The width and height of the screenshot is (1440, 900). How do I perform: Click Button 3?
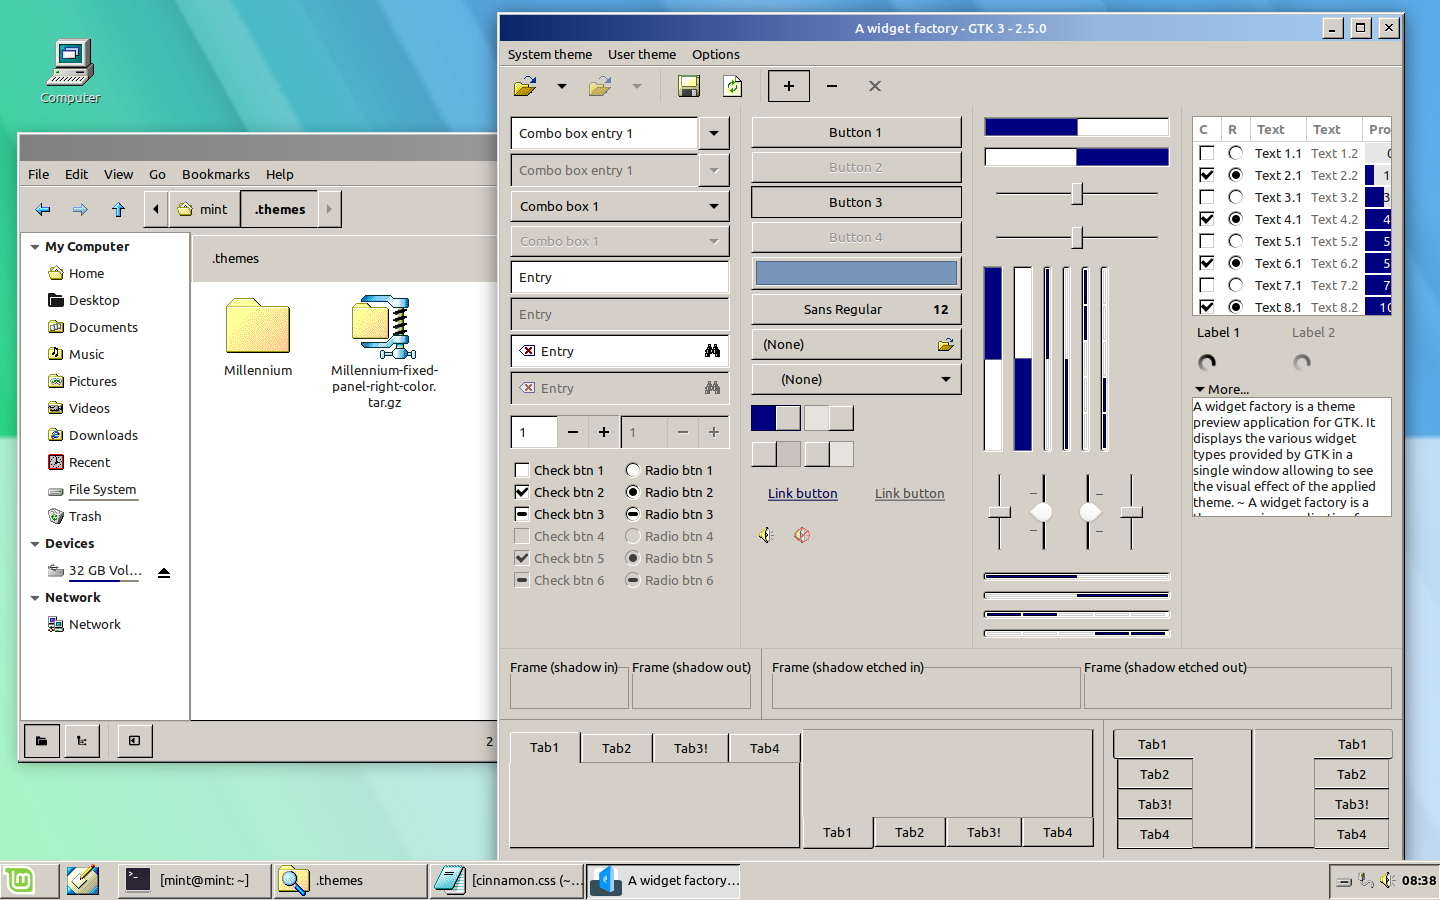[x=856, y=202]
